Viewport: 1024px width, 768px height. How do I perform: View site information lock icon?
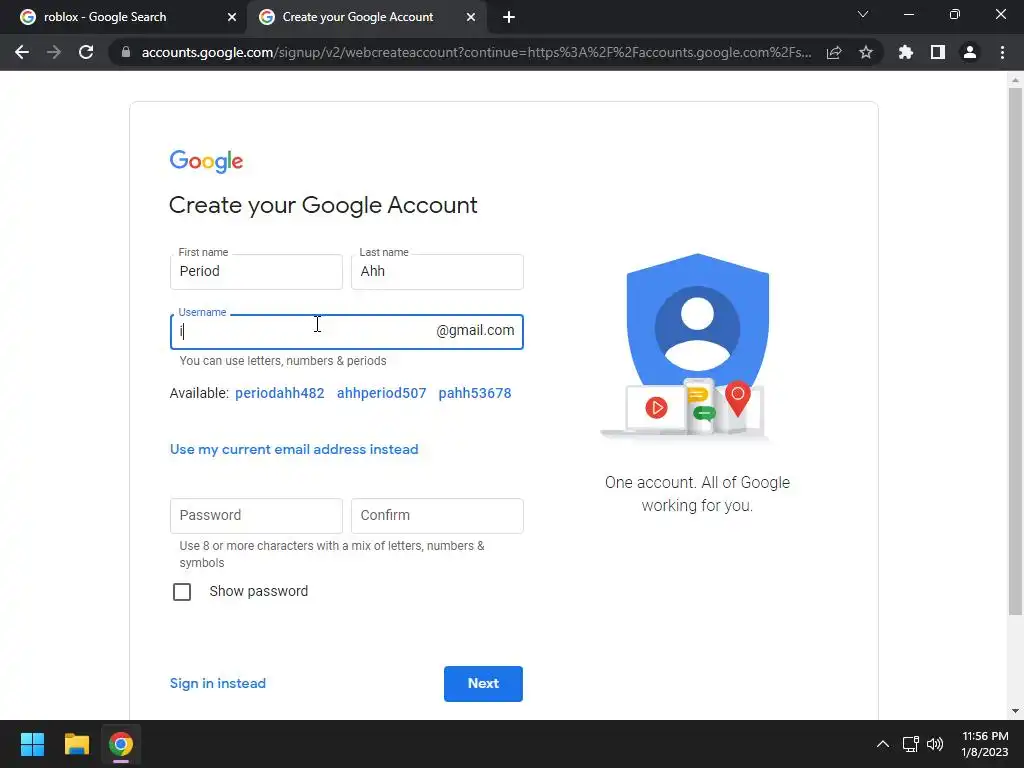pyautogui.click(x=126, y=52)
